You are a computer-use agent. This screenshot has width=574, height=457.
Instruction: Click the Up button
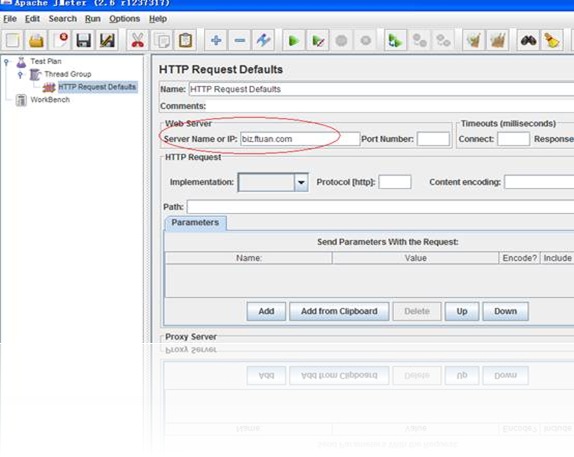pos(462,311)
